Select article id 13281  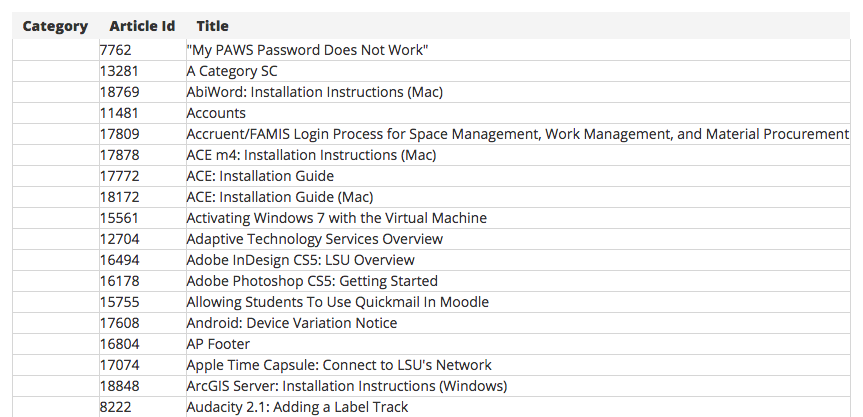[x=119, y=71]
